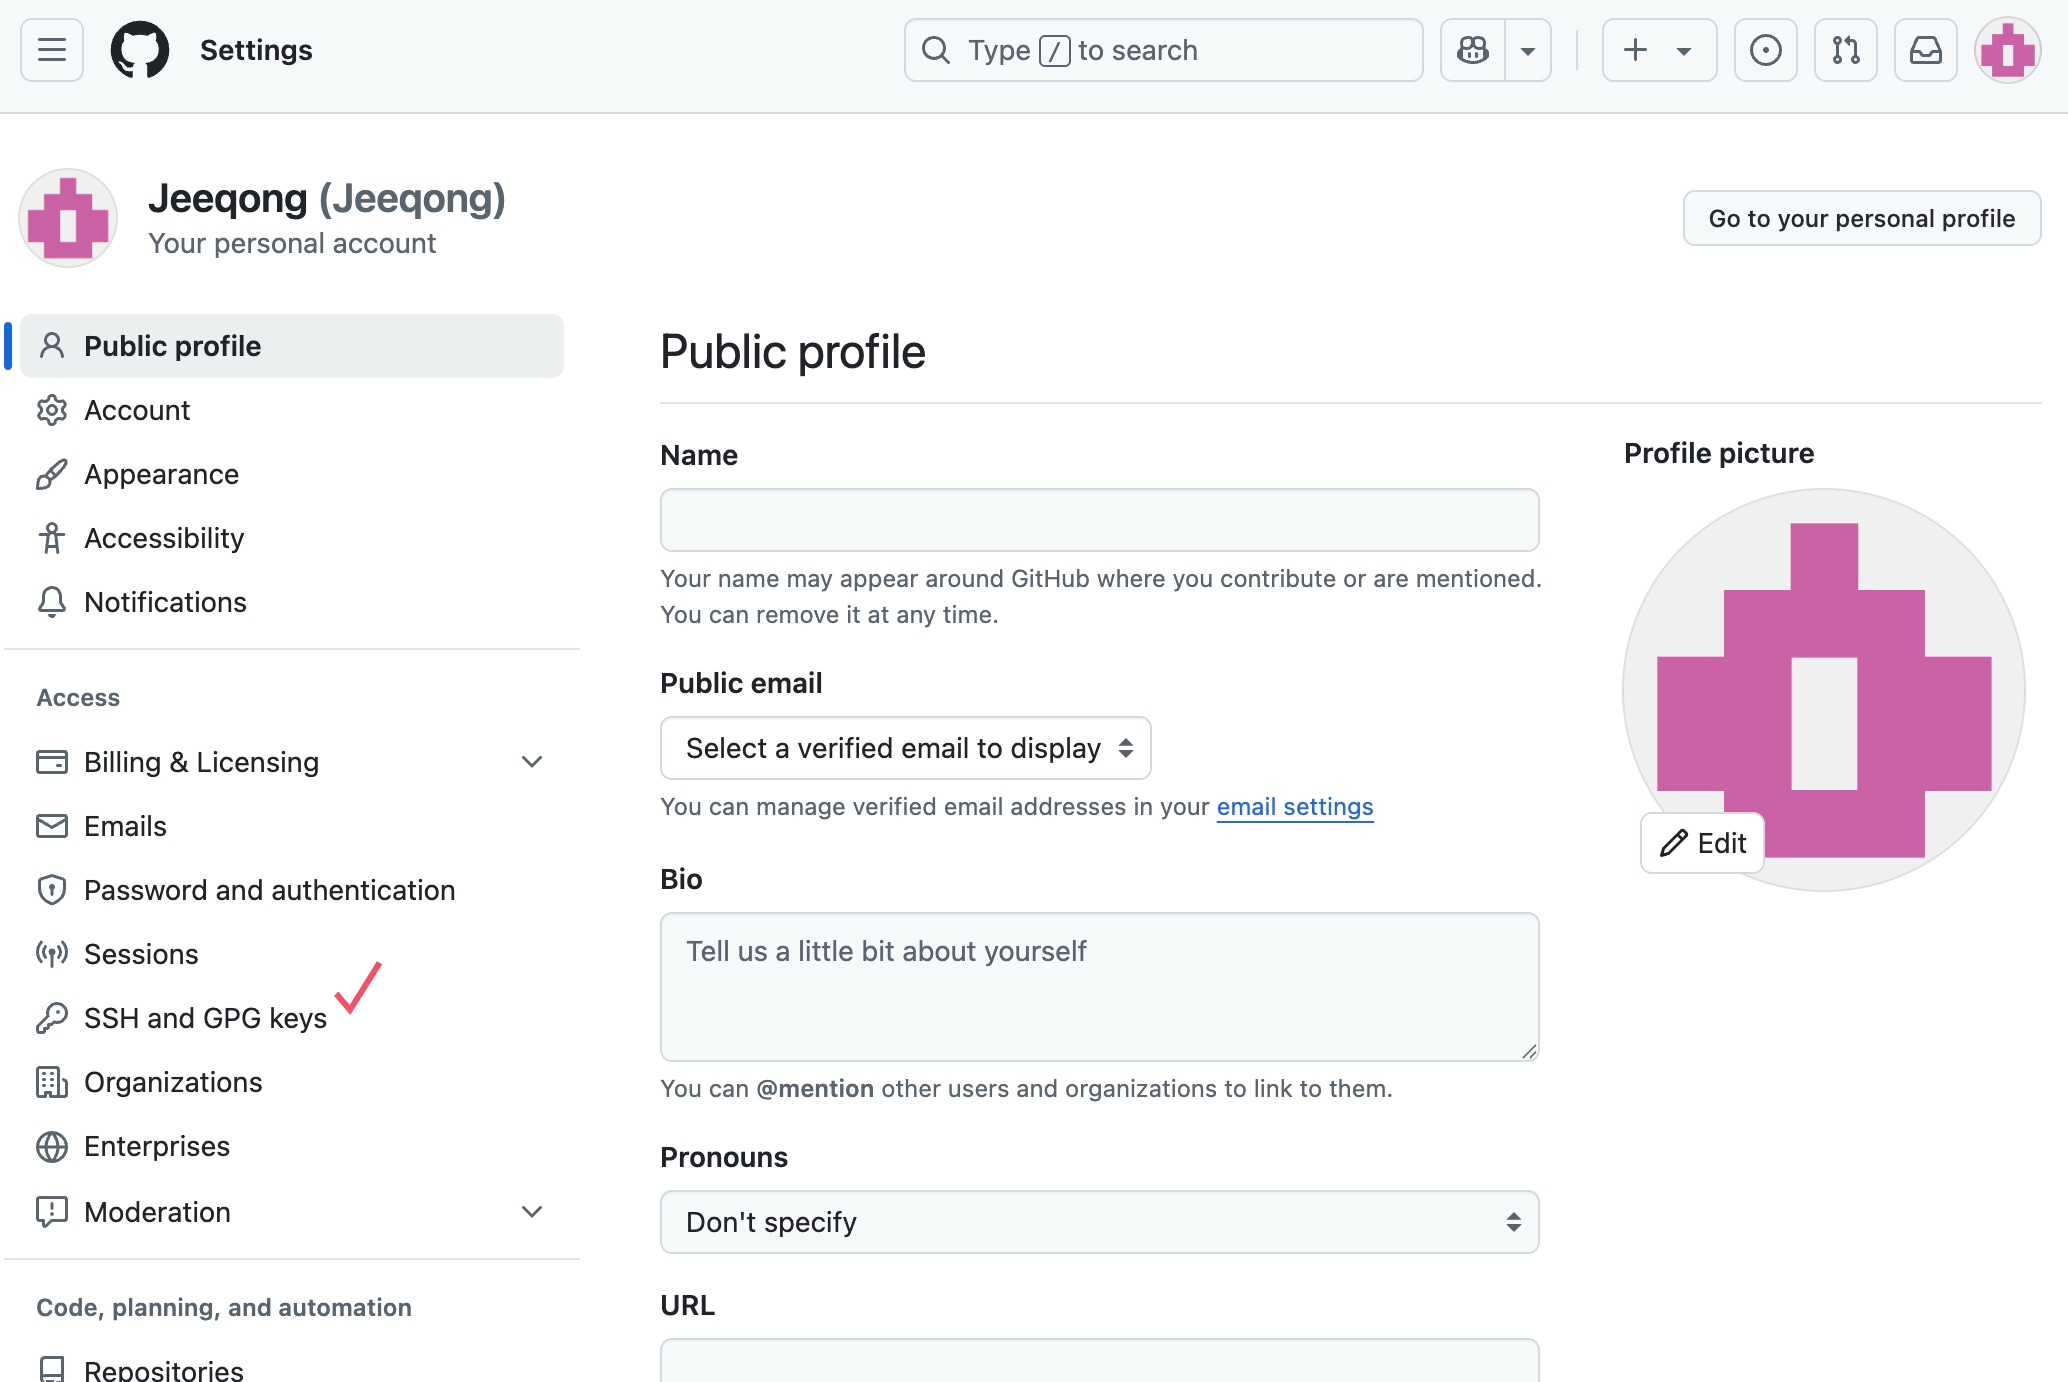2068x1382 pixels.
Task: Select the Appearance settings item
Action: tap(161, 474)
